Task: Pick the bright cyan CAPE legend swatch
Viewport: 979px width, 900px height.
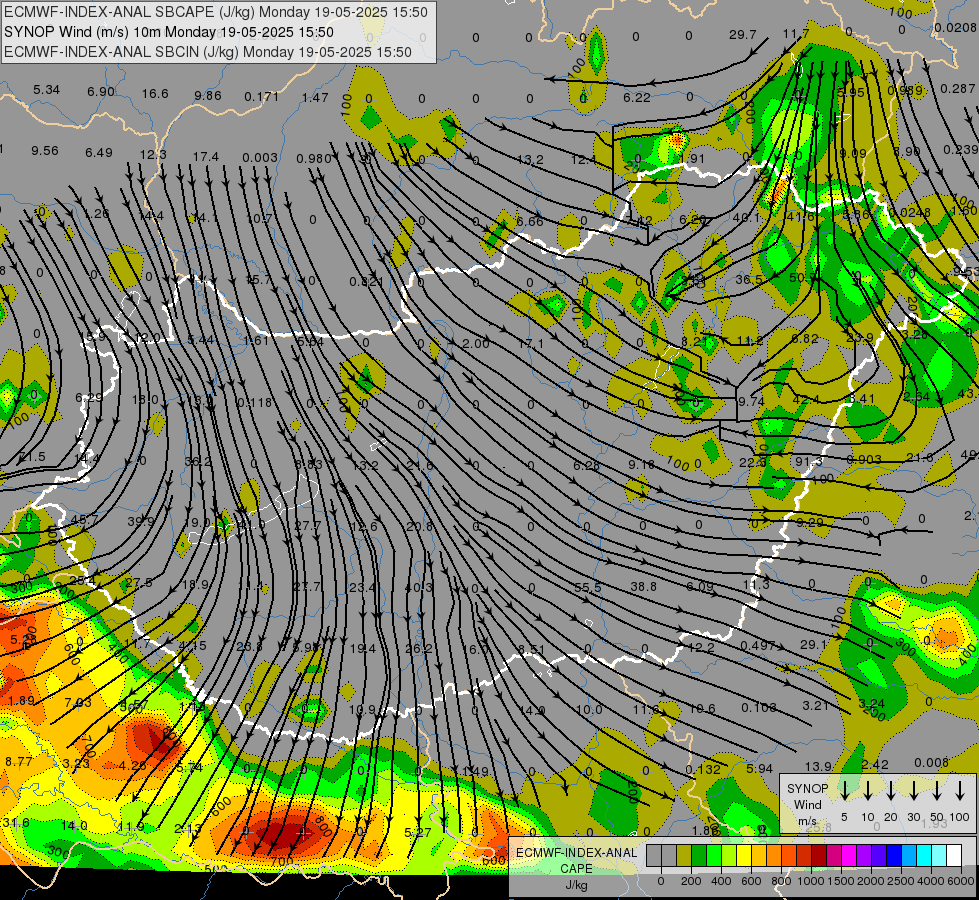Action: 923,856
